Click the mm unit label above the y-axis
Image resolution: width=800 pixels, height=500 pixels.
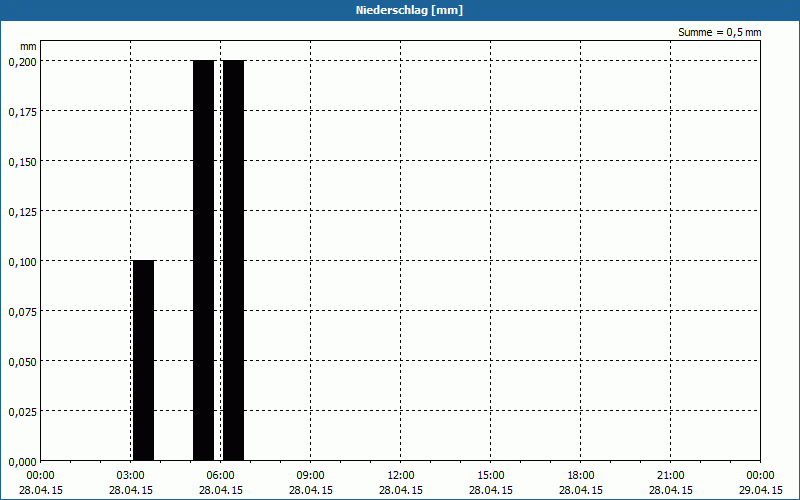28,46
